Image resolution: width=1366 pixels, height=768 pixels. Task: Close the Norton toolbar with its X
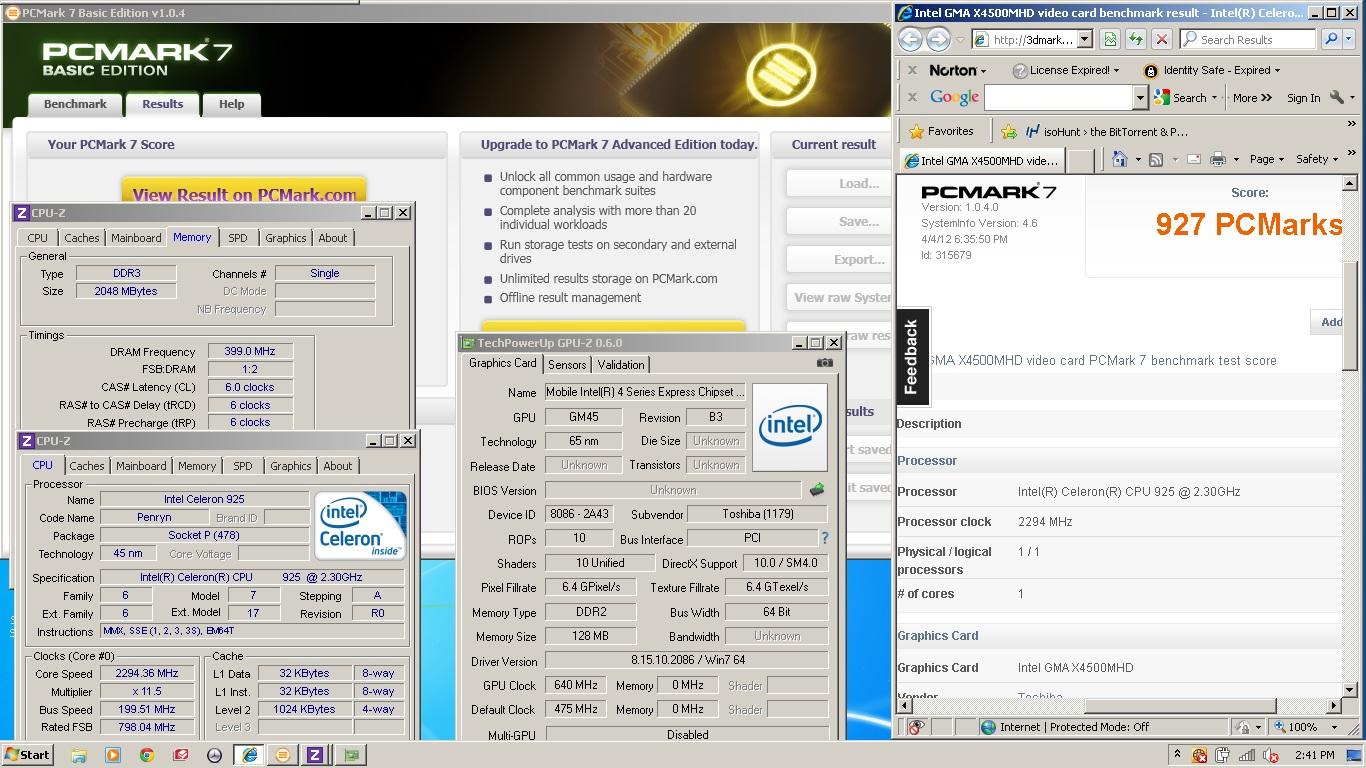coord(912,70)
